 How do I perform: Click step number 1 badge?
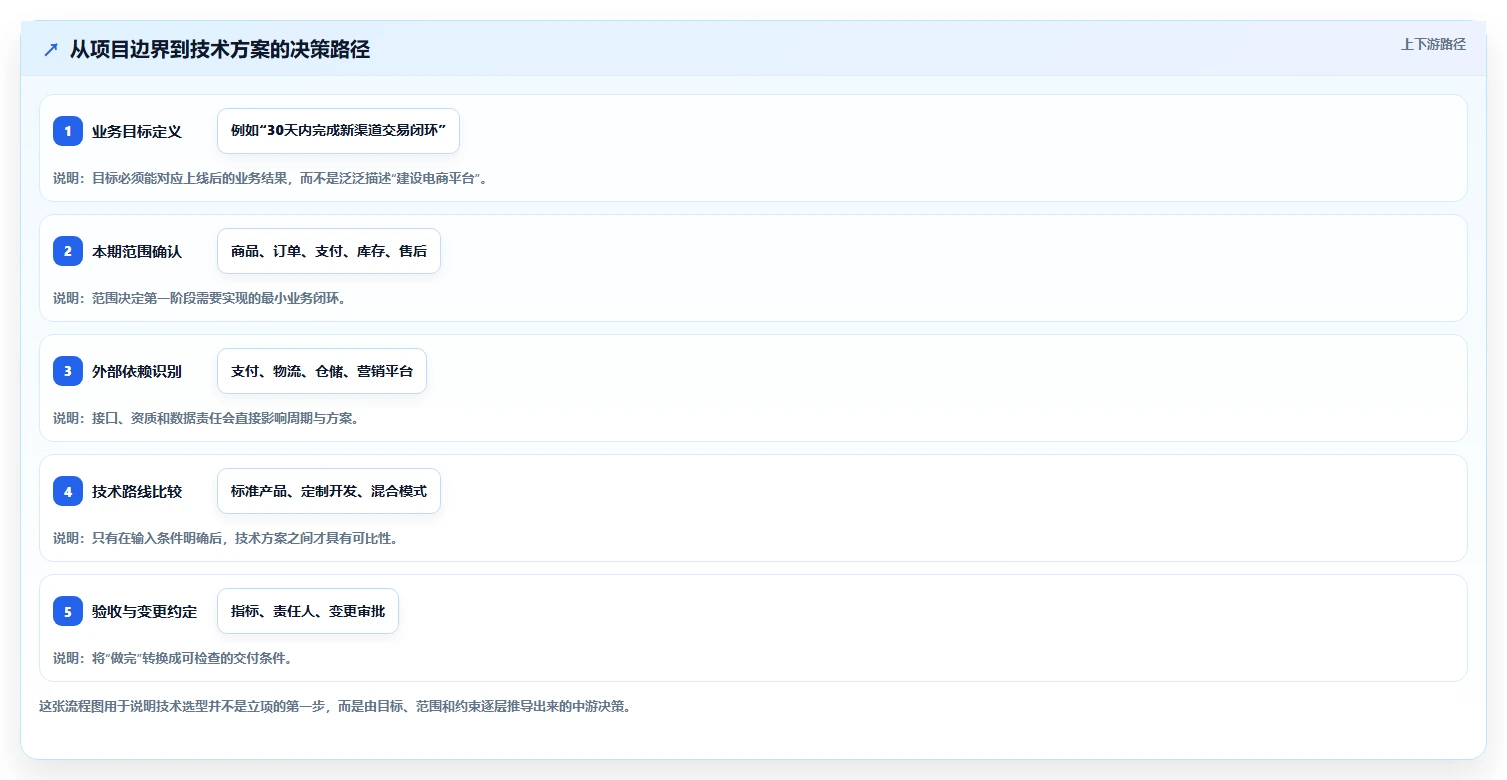click(x=68, y=131)
